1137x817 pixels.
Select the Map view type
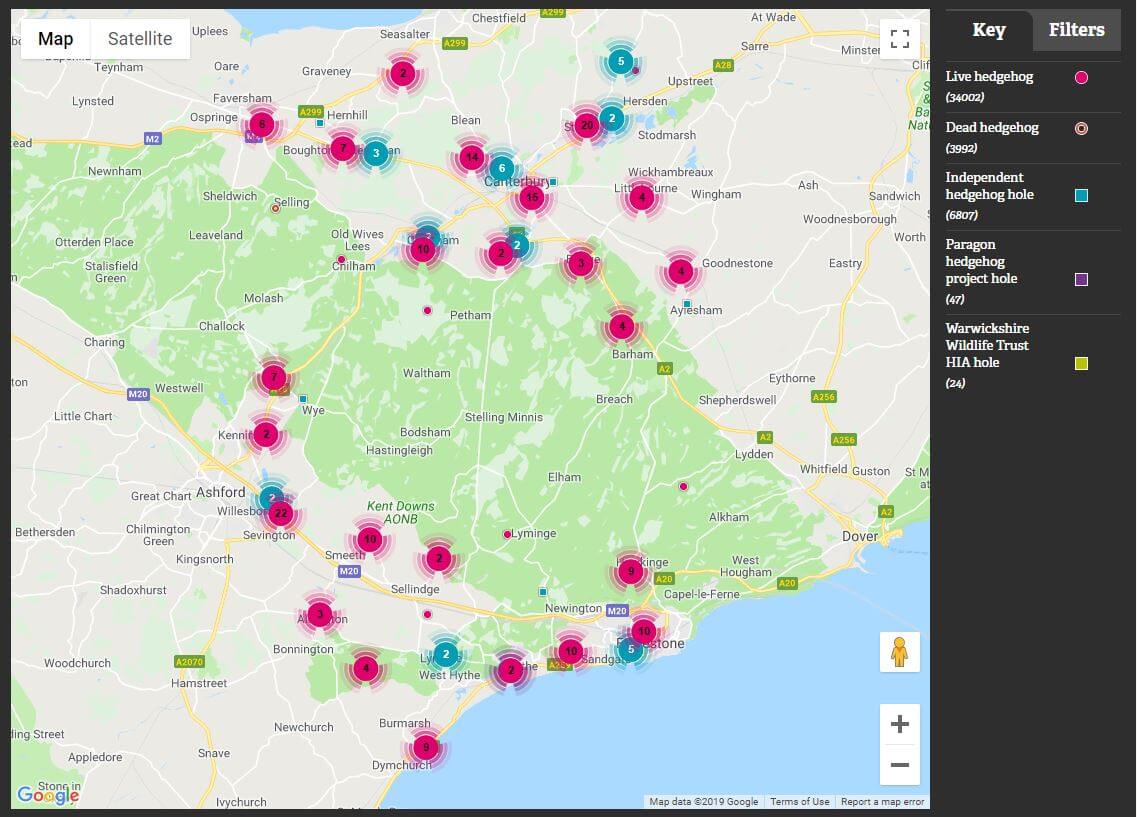56,39
